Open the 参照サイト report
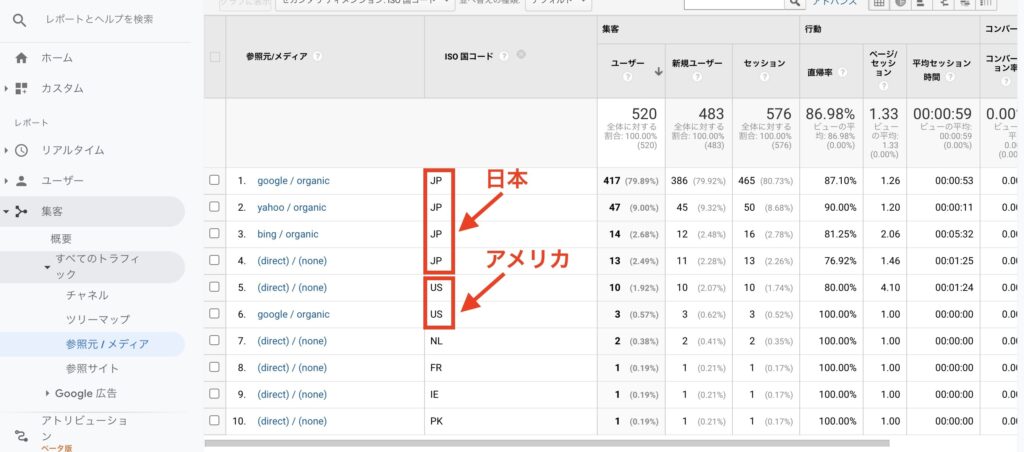Screen dimensions: 1024x452 tap(92, 368)
